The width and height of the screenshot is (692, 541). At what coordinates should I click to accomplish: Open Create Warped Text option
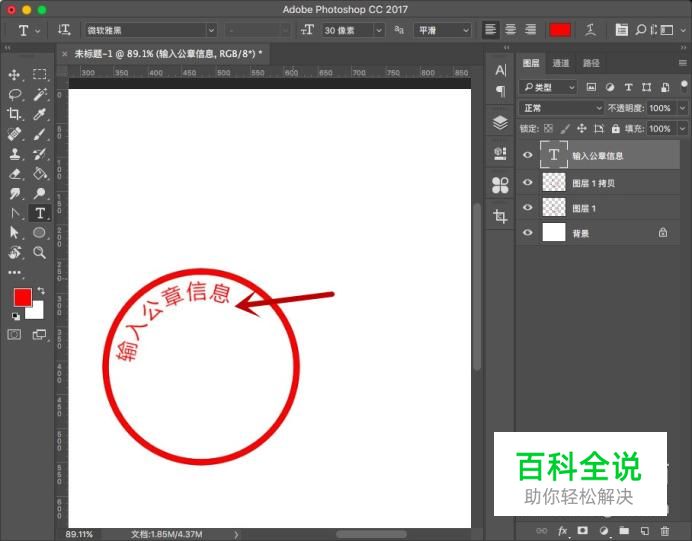[x=590, y=30]
